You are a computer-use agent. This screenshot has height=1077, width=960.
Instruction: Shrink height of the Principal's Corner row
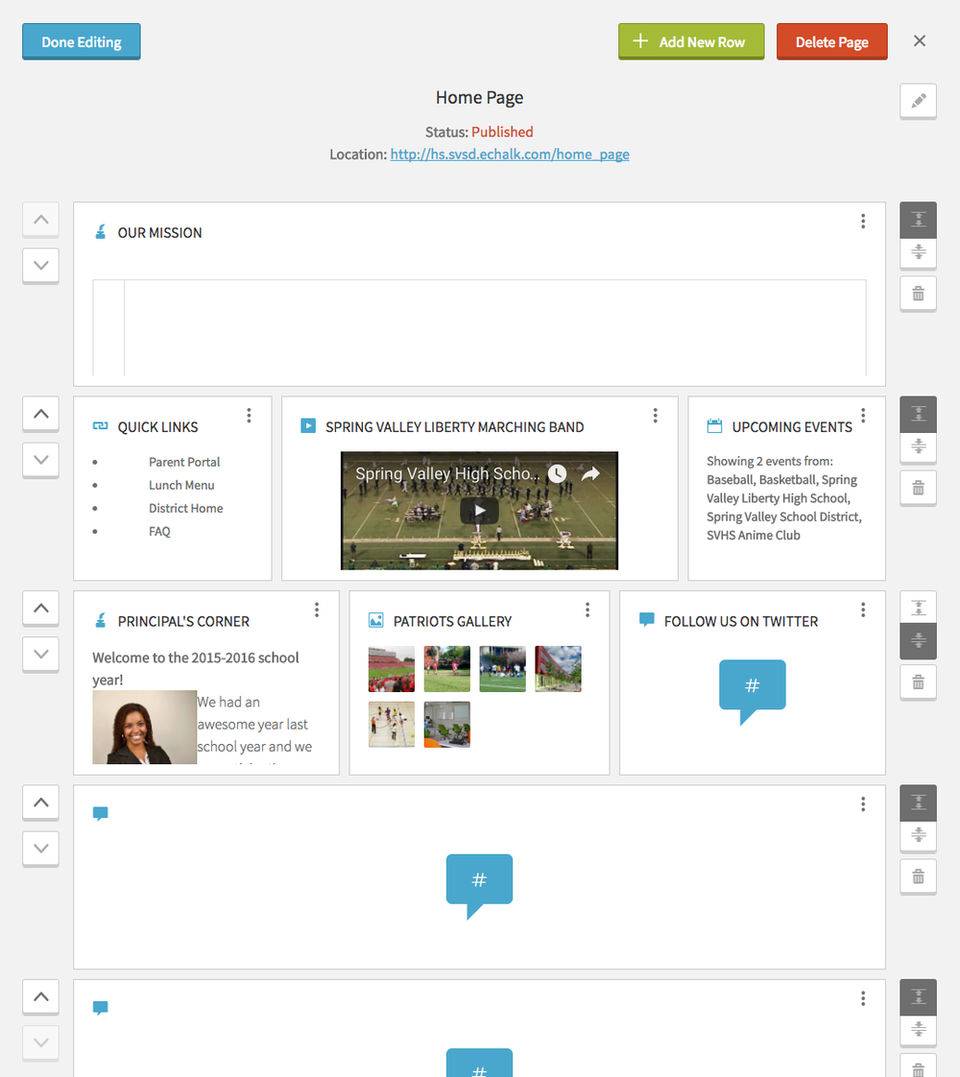click(918, 641)
